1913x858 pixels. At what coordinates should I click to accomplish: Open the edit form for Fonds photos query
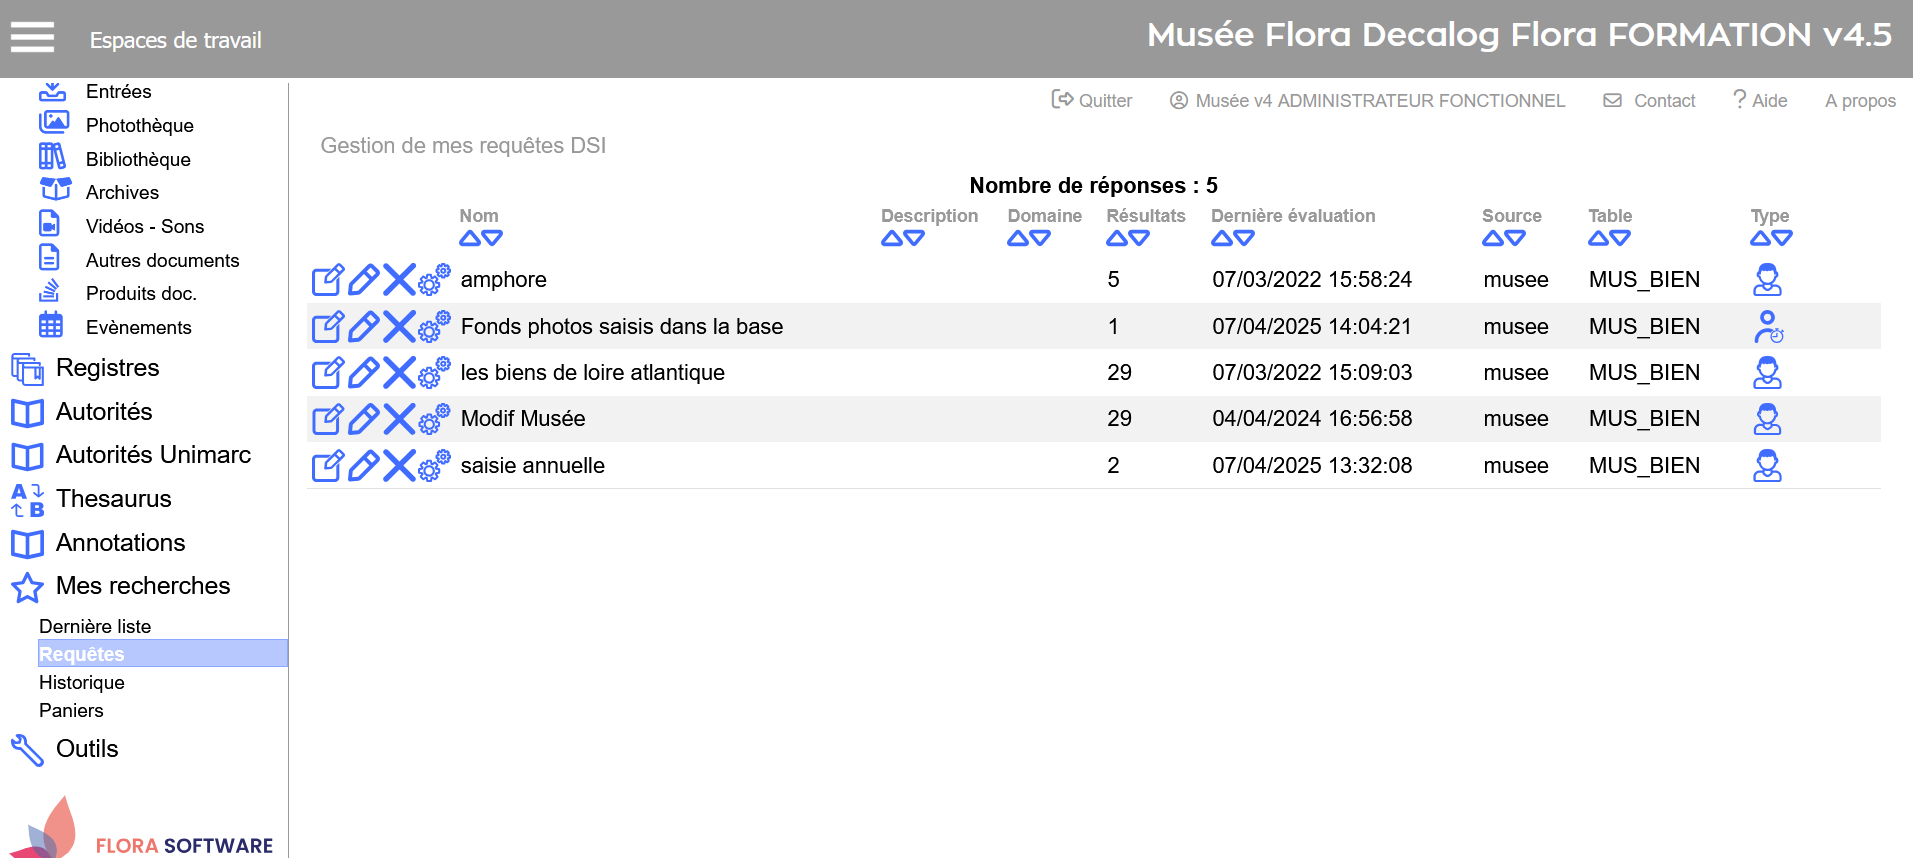[x=328, y=327]
